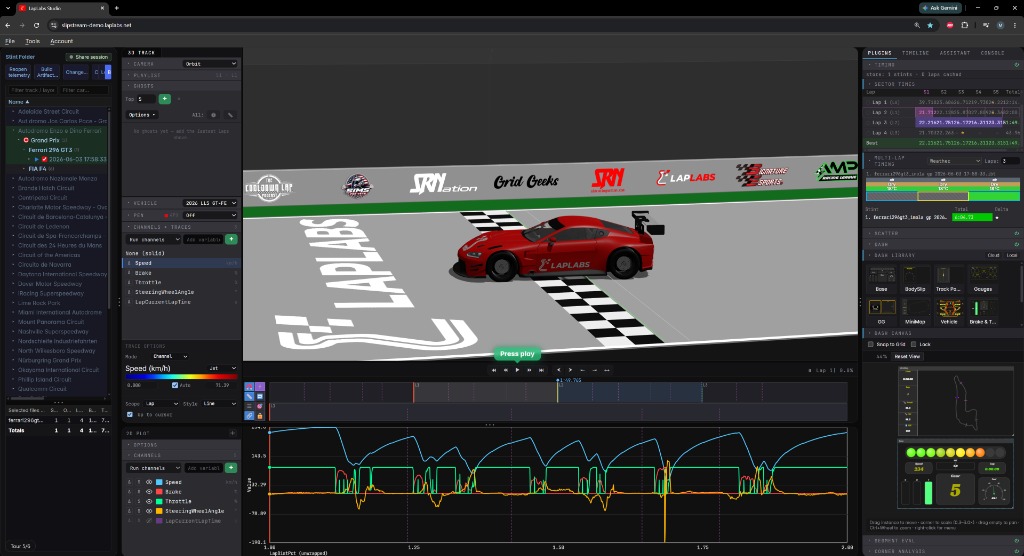Open the Jet colormap dropdown
The image size is (1024, 556).
click(221, 368)
